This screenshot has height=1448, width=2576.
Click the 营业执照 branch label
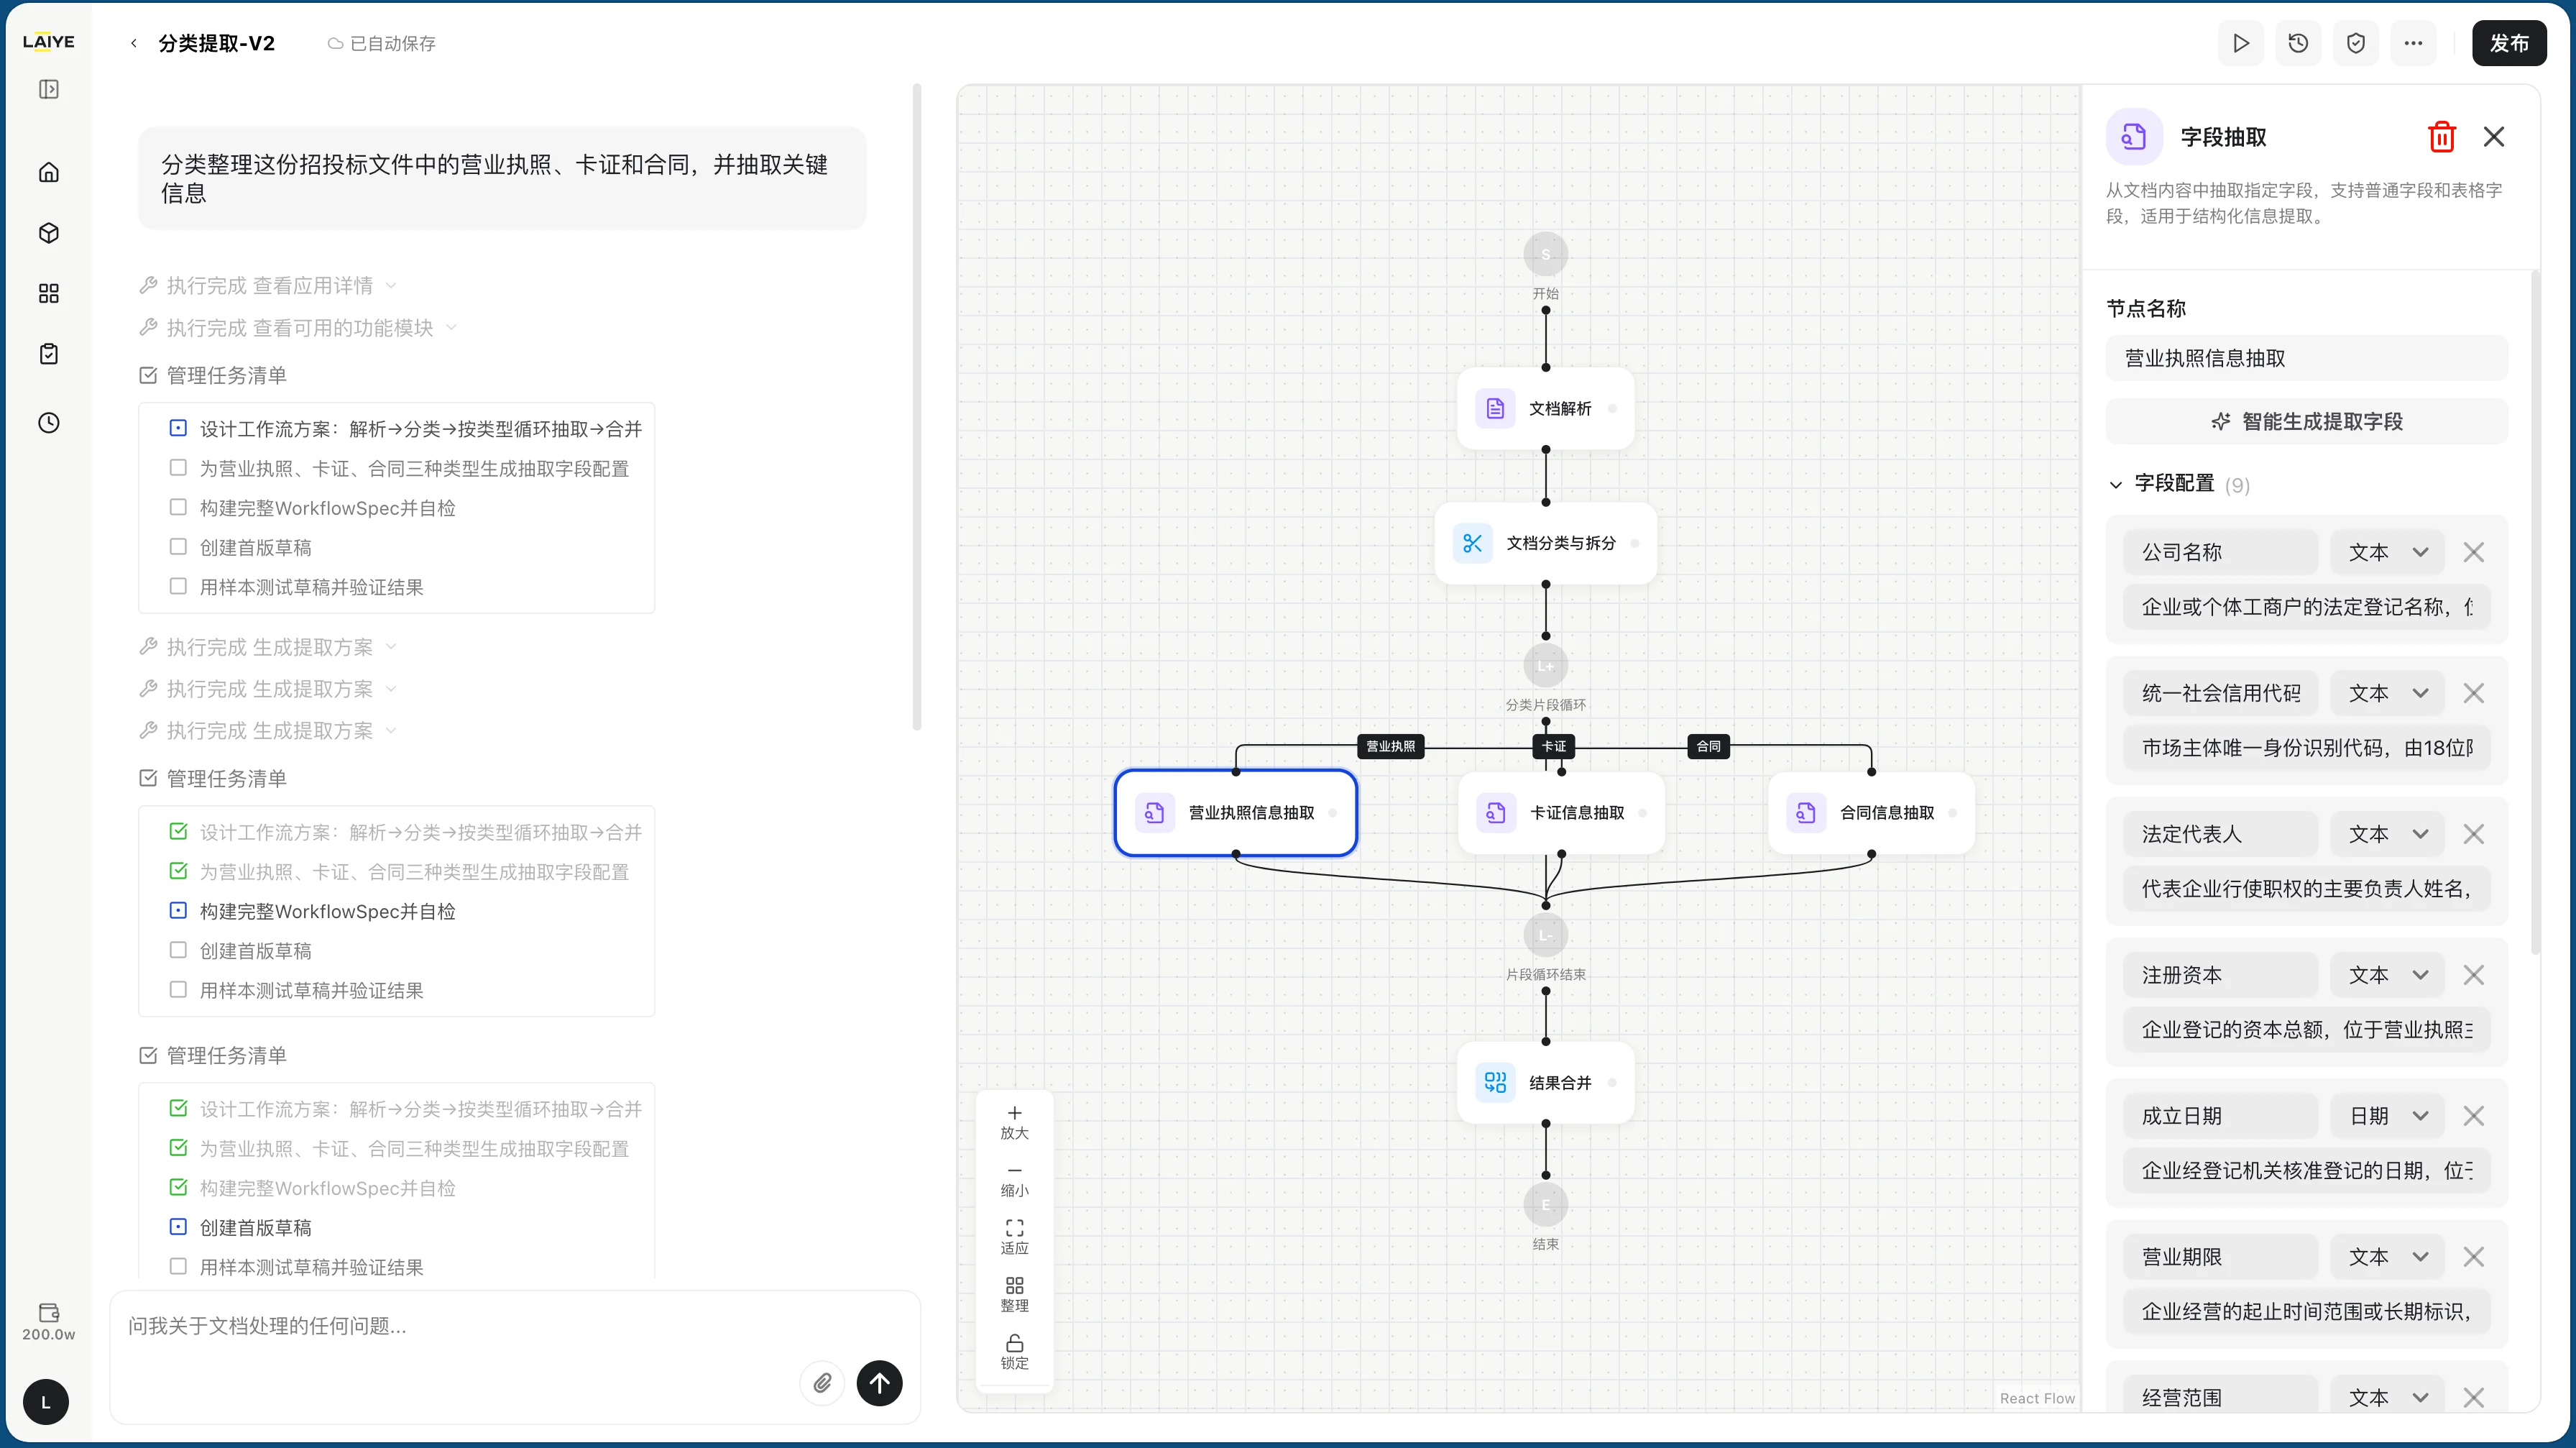1390,746
